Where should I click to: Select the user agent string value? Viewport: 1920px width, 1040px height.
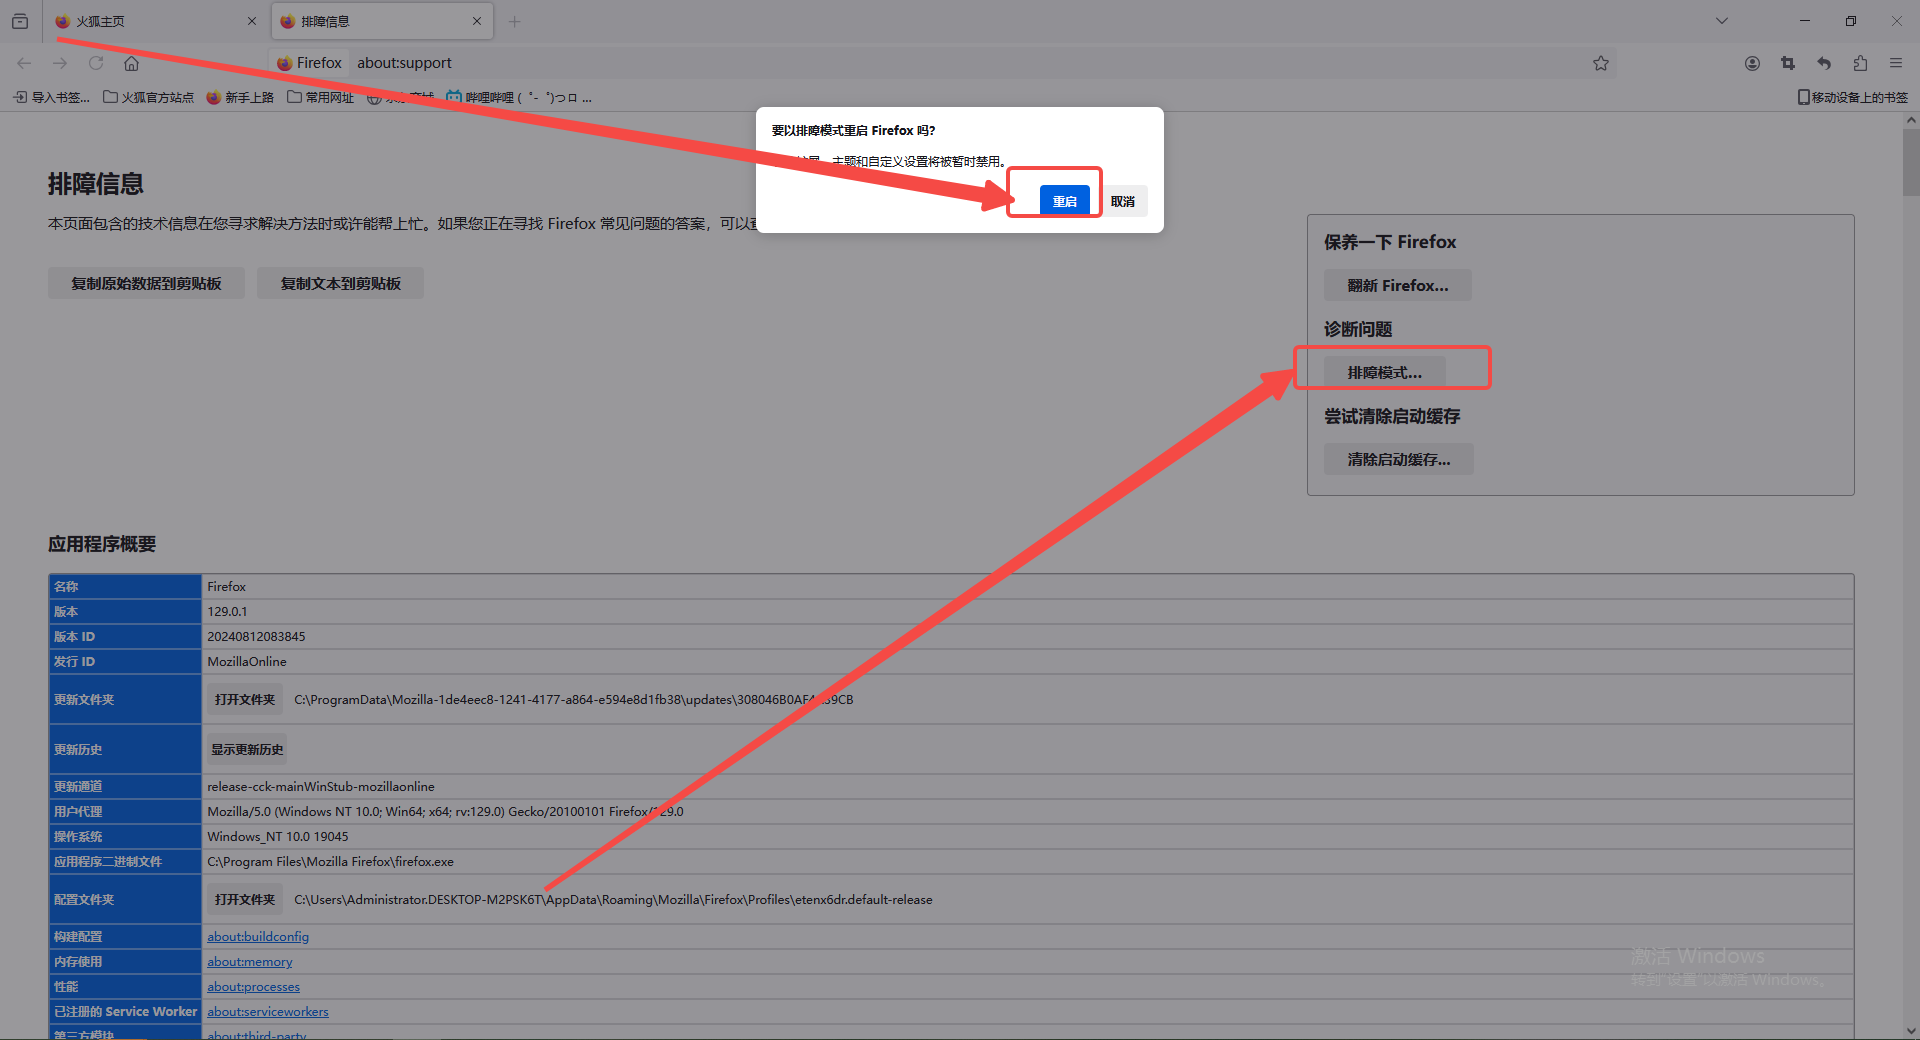pos(445,811)
